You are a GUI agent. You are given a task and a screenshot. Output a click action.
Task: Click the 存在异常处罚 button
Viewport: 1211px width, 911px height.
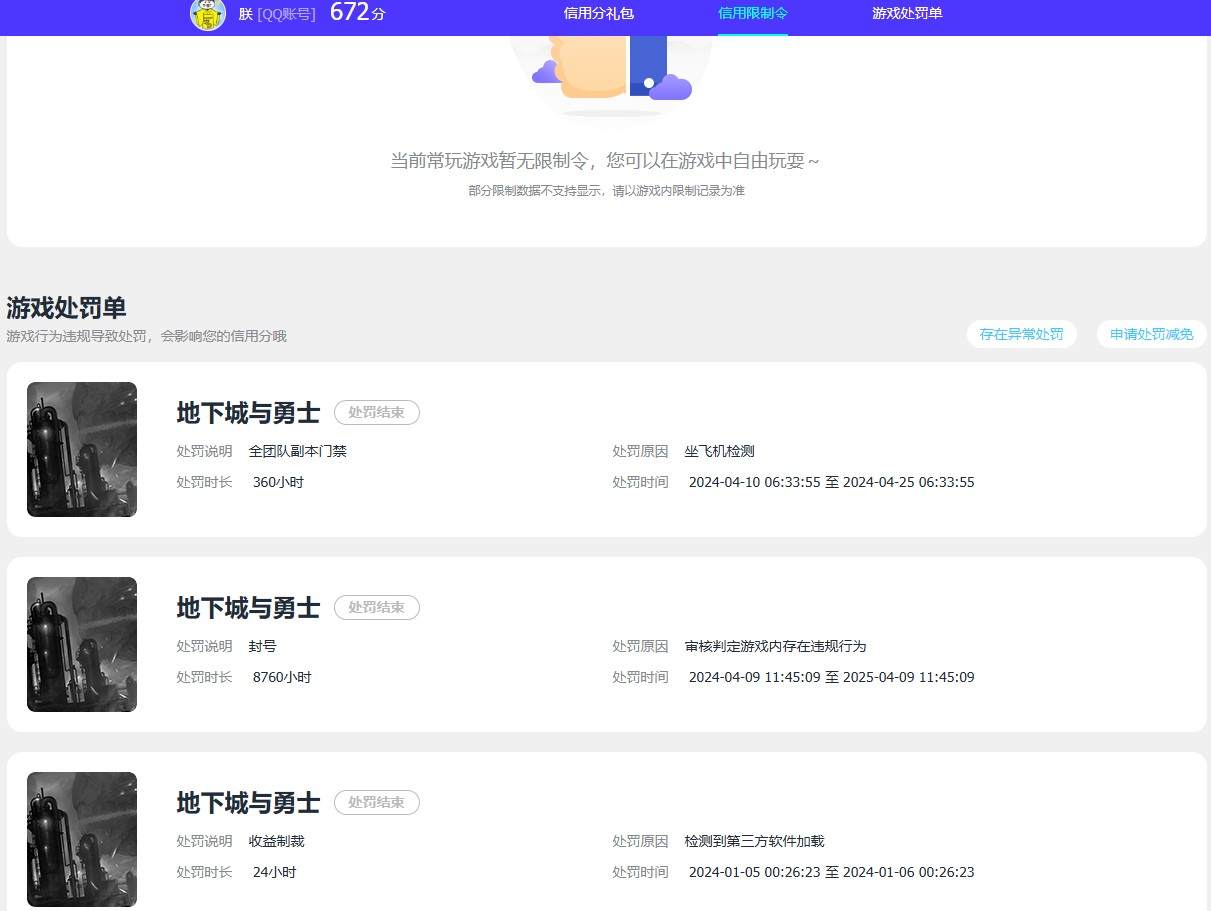(1021, 335)
